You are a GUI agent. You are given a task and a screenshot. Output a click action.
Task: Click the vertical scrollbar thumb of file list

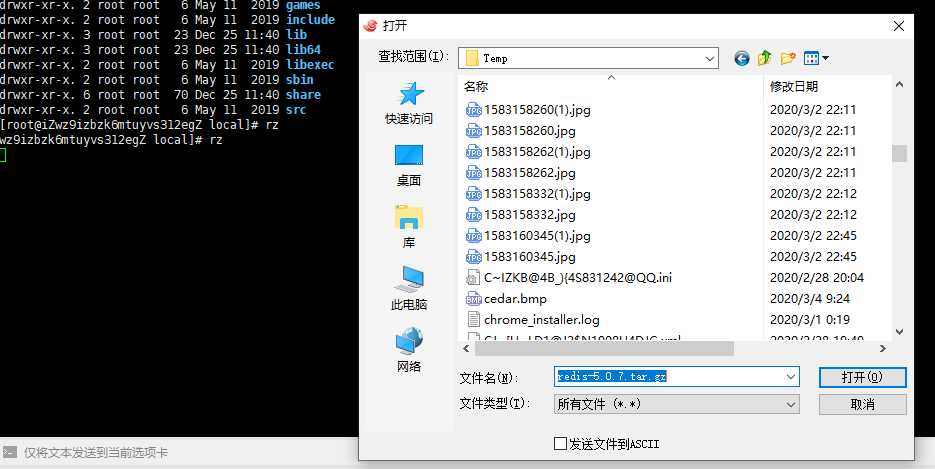pos(899,154)
